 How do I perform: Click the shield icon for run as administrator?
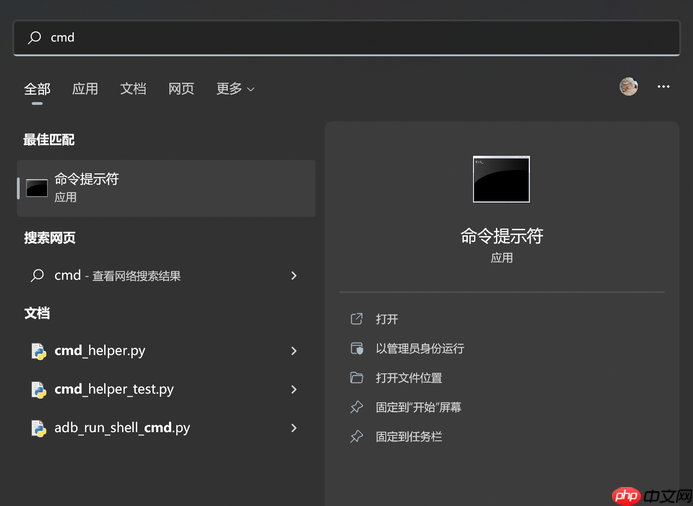point(357,349)
